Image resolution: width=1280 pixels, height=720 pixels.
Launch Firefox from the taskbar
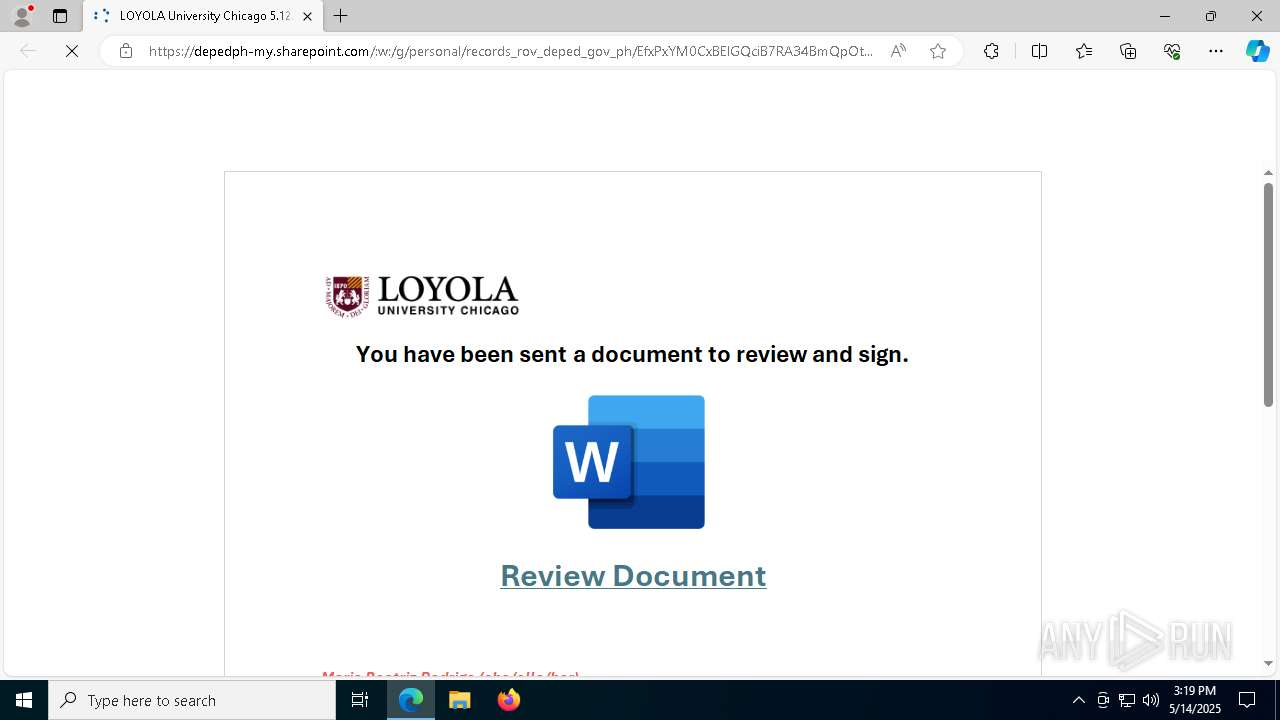509,700
